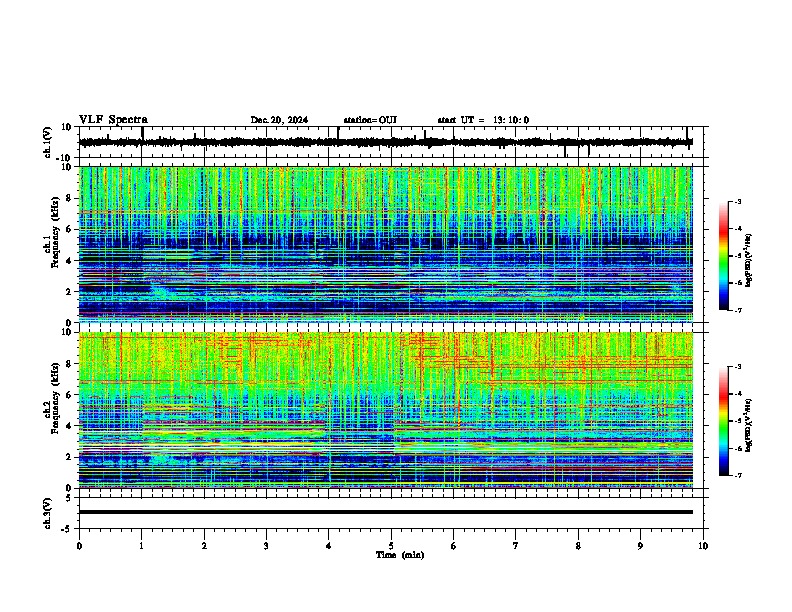Click the 'ch.1(V)' waveform axis label
The height and width of the screenshot is (612, 792).
coord(48,142)
